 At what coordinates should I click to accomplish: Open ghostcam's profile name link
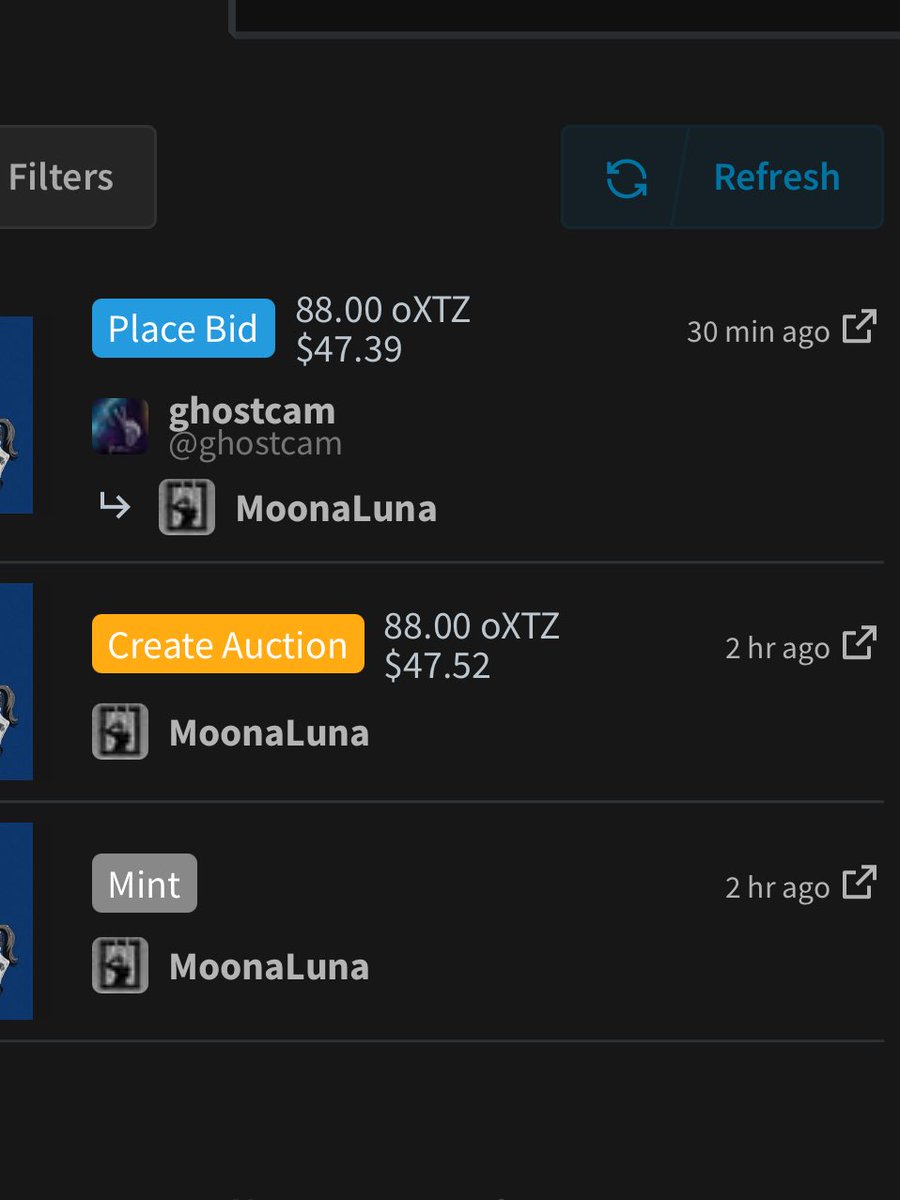[x=252, y=411]
